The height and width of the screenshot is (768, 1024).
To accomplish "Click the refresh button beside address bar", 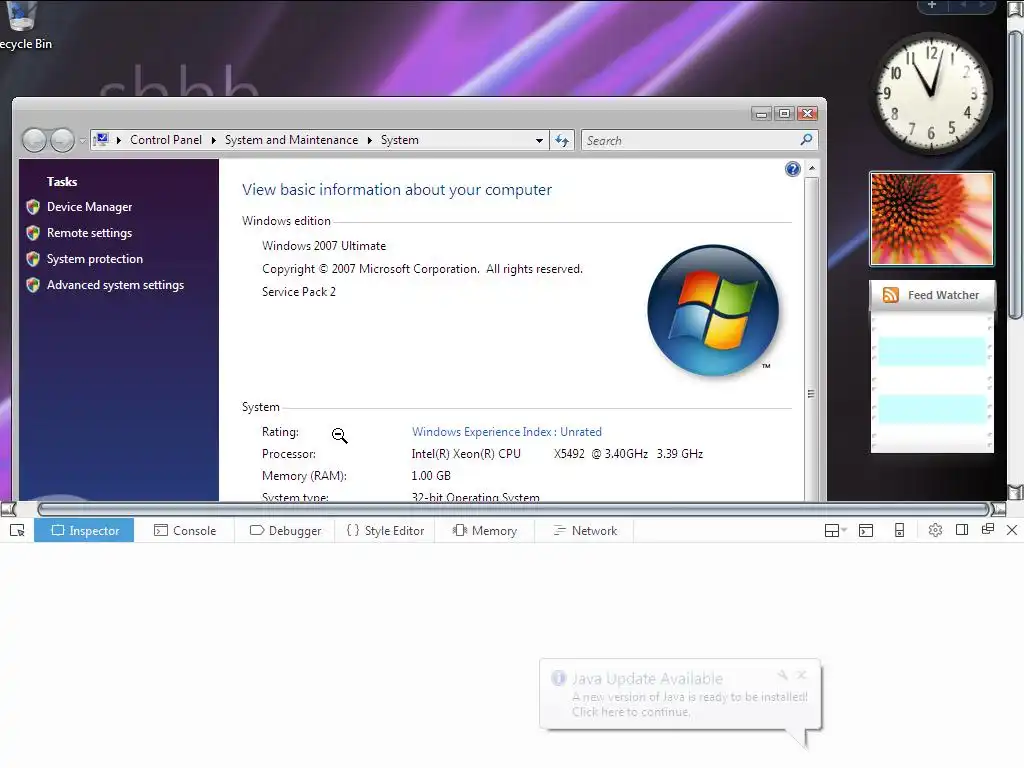I will [x=562, y=140].
